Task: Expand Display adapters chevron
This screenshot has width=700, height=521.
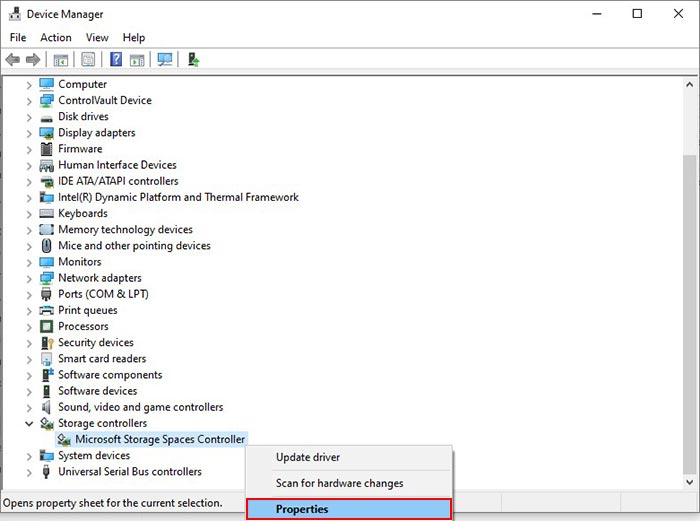Action: pyautogui.click(x=29, y=133)
